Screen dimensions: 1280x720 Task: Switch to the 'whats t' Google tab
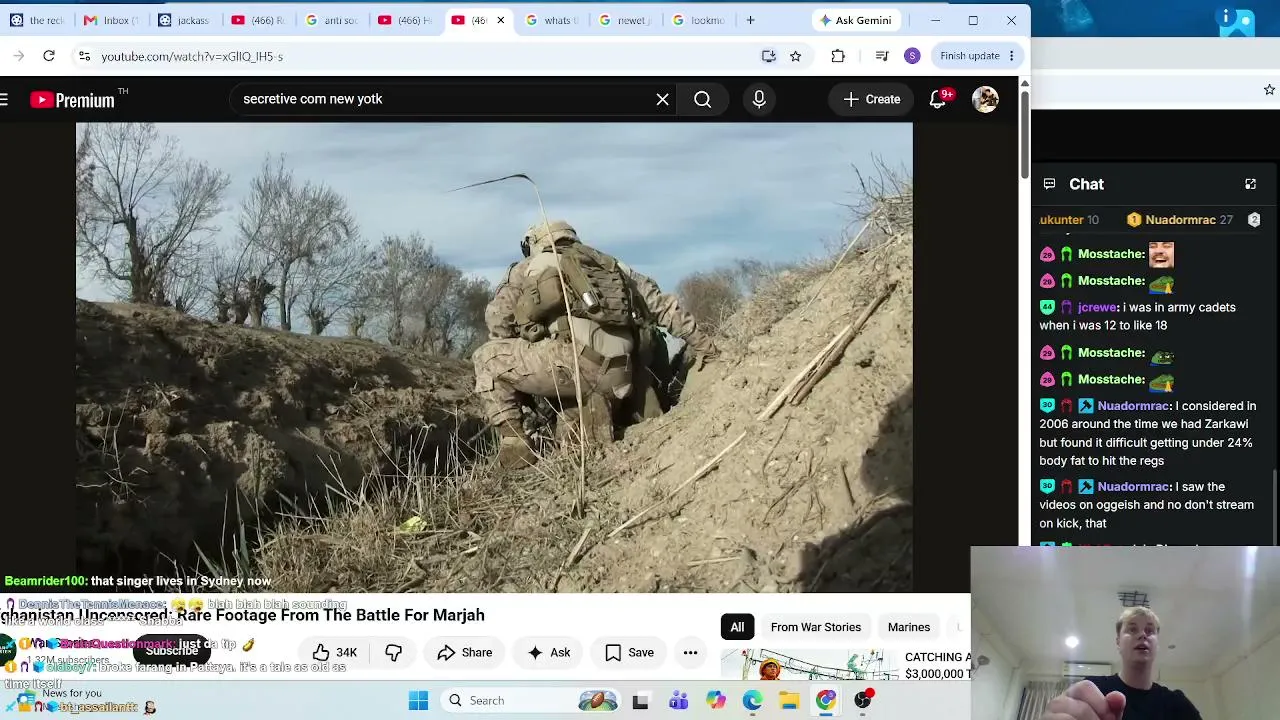point(553,20)
